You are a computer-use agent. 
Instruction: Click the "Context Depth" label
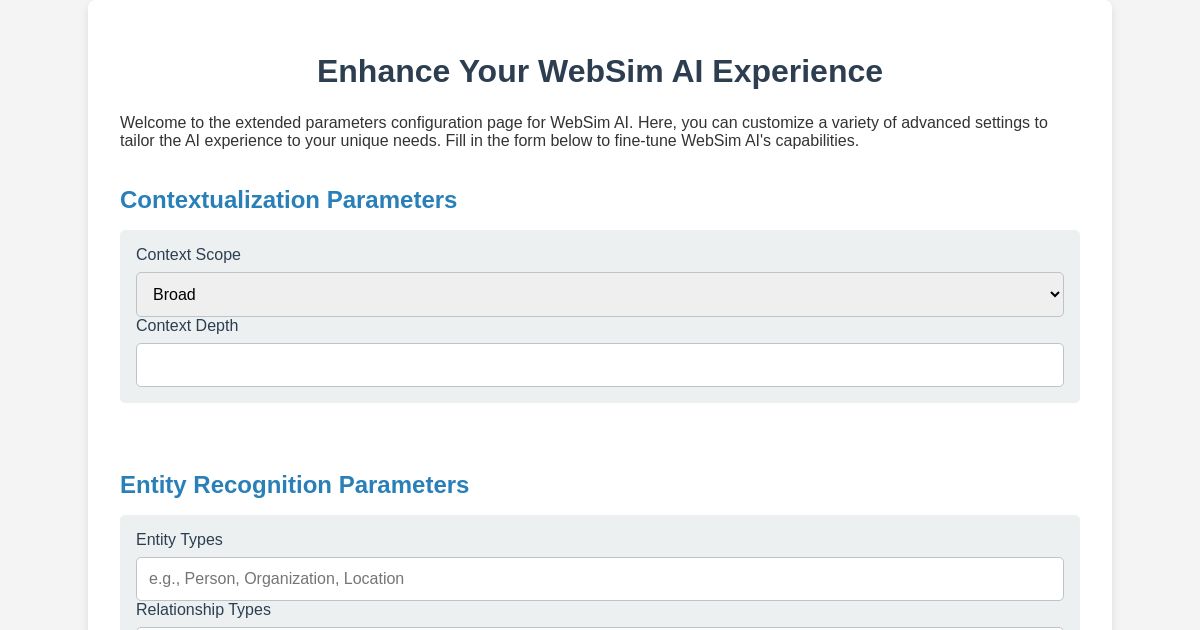pos(187,326)
